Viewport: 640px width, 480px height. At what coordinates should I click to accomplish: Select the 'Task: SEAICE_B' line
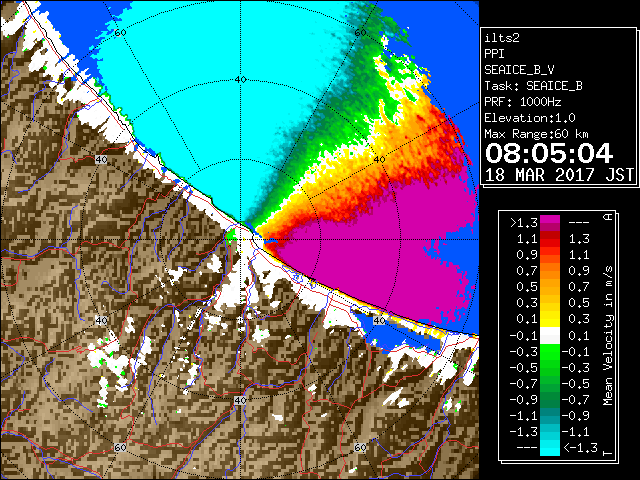(533, 86)
